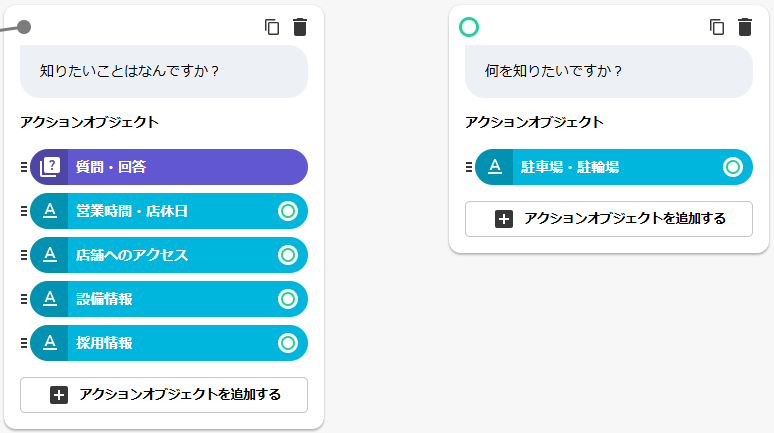Click the 知りたいことはなんですか？ message bubble
This screenshot has height=433, width=774.
164,72
